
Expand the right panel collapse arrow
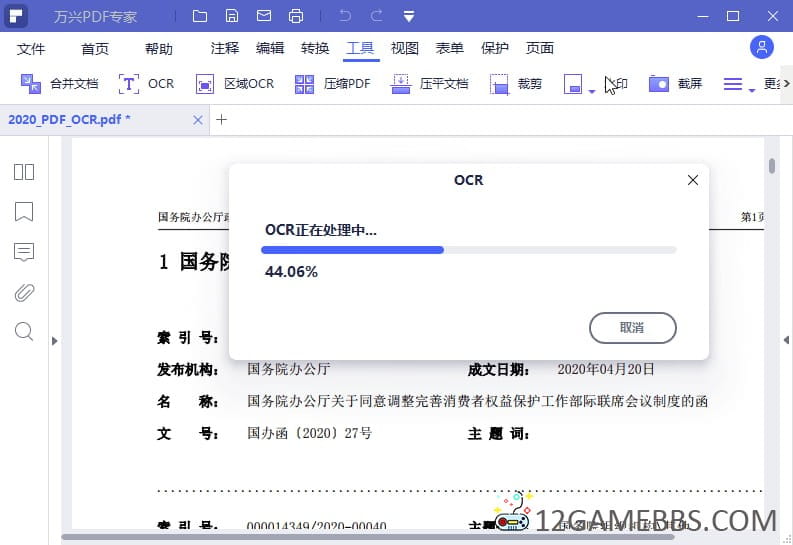pyautogui.click(x=786, y=341)
